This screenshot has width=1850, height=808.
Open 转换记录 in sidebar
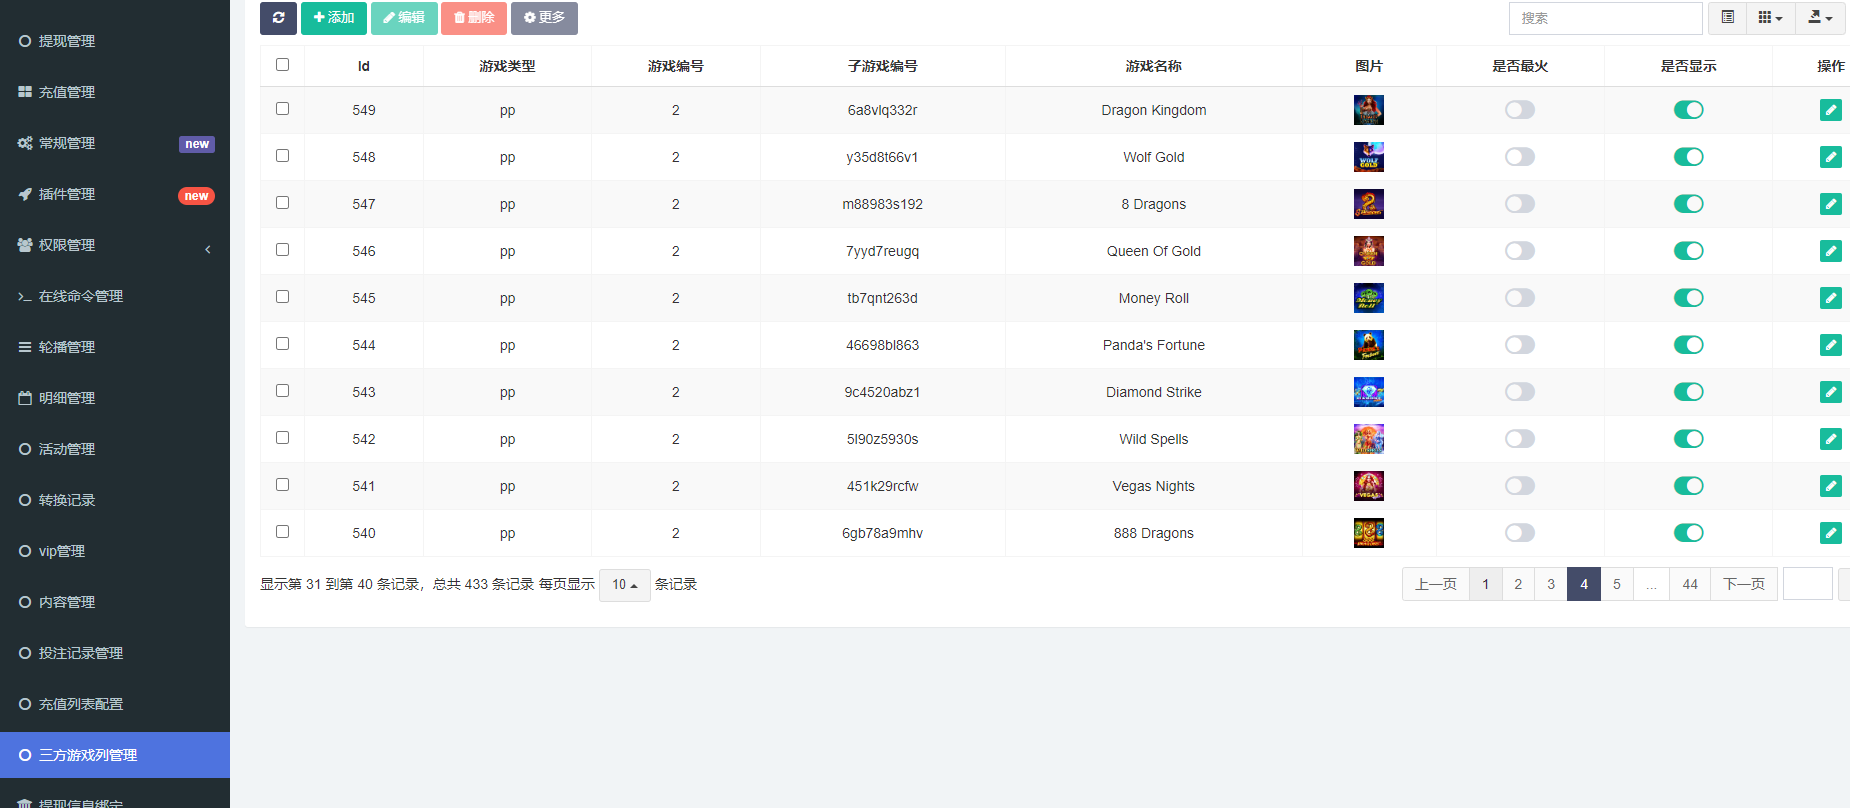tap(115, 500)
